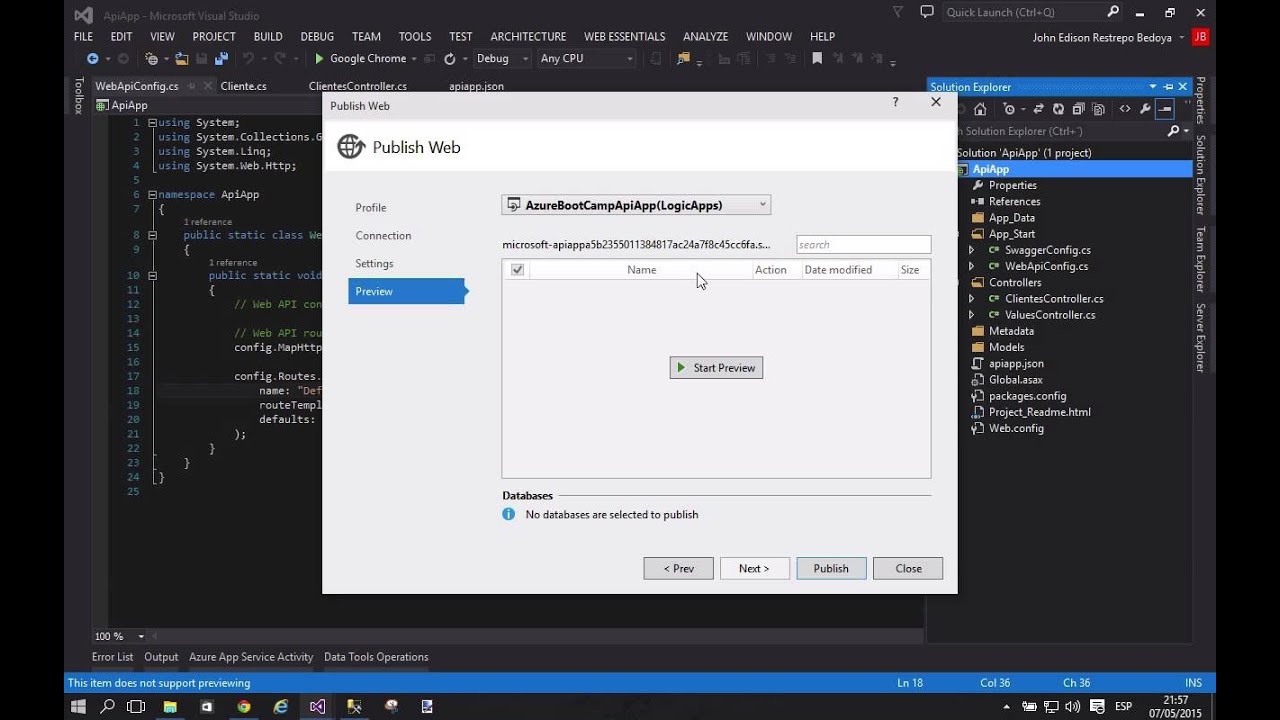Click the Next > button
1280x720 pixels.
(x=754, y=569)
